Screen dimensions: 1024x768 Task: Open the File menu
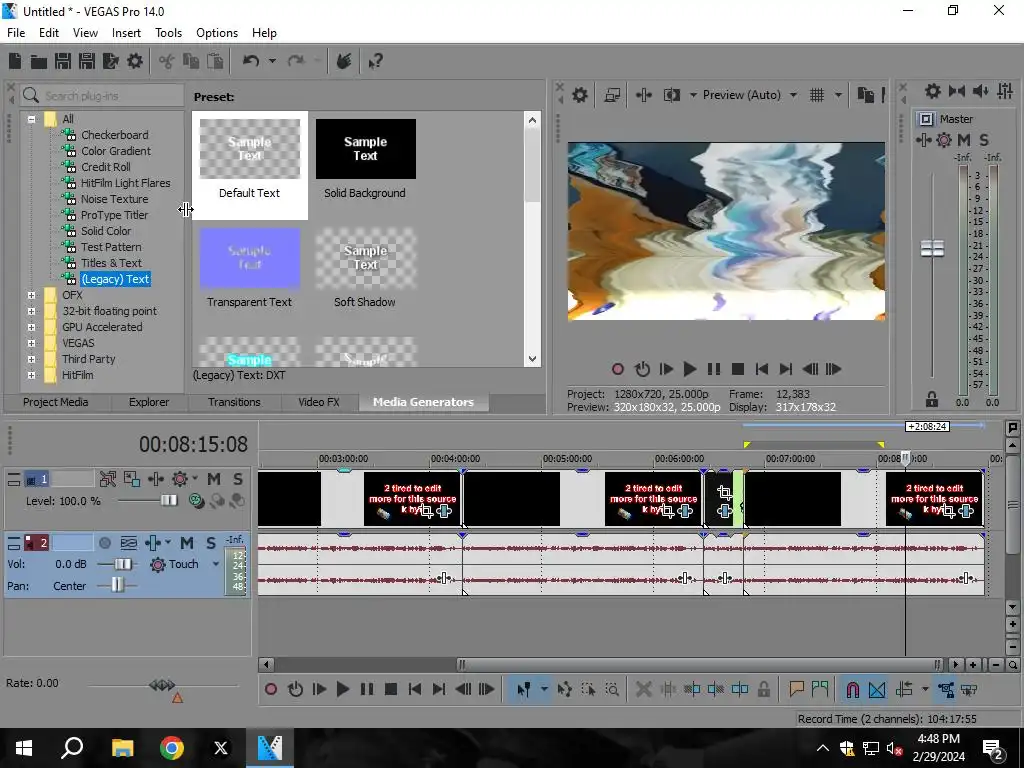coord(16,33)
